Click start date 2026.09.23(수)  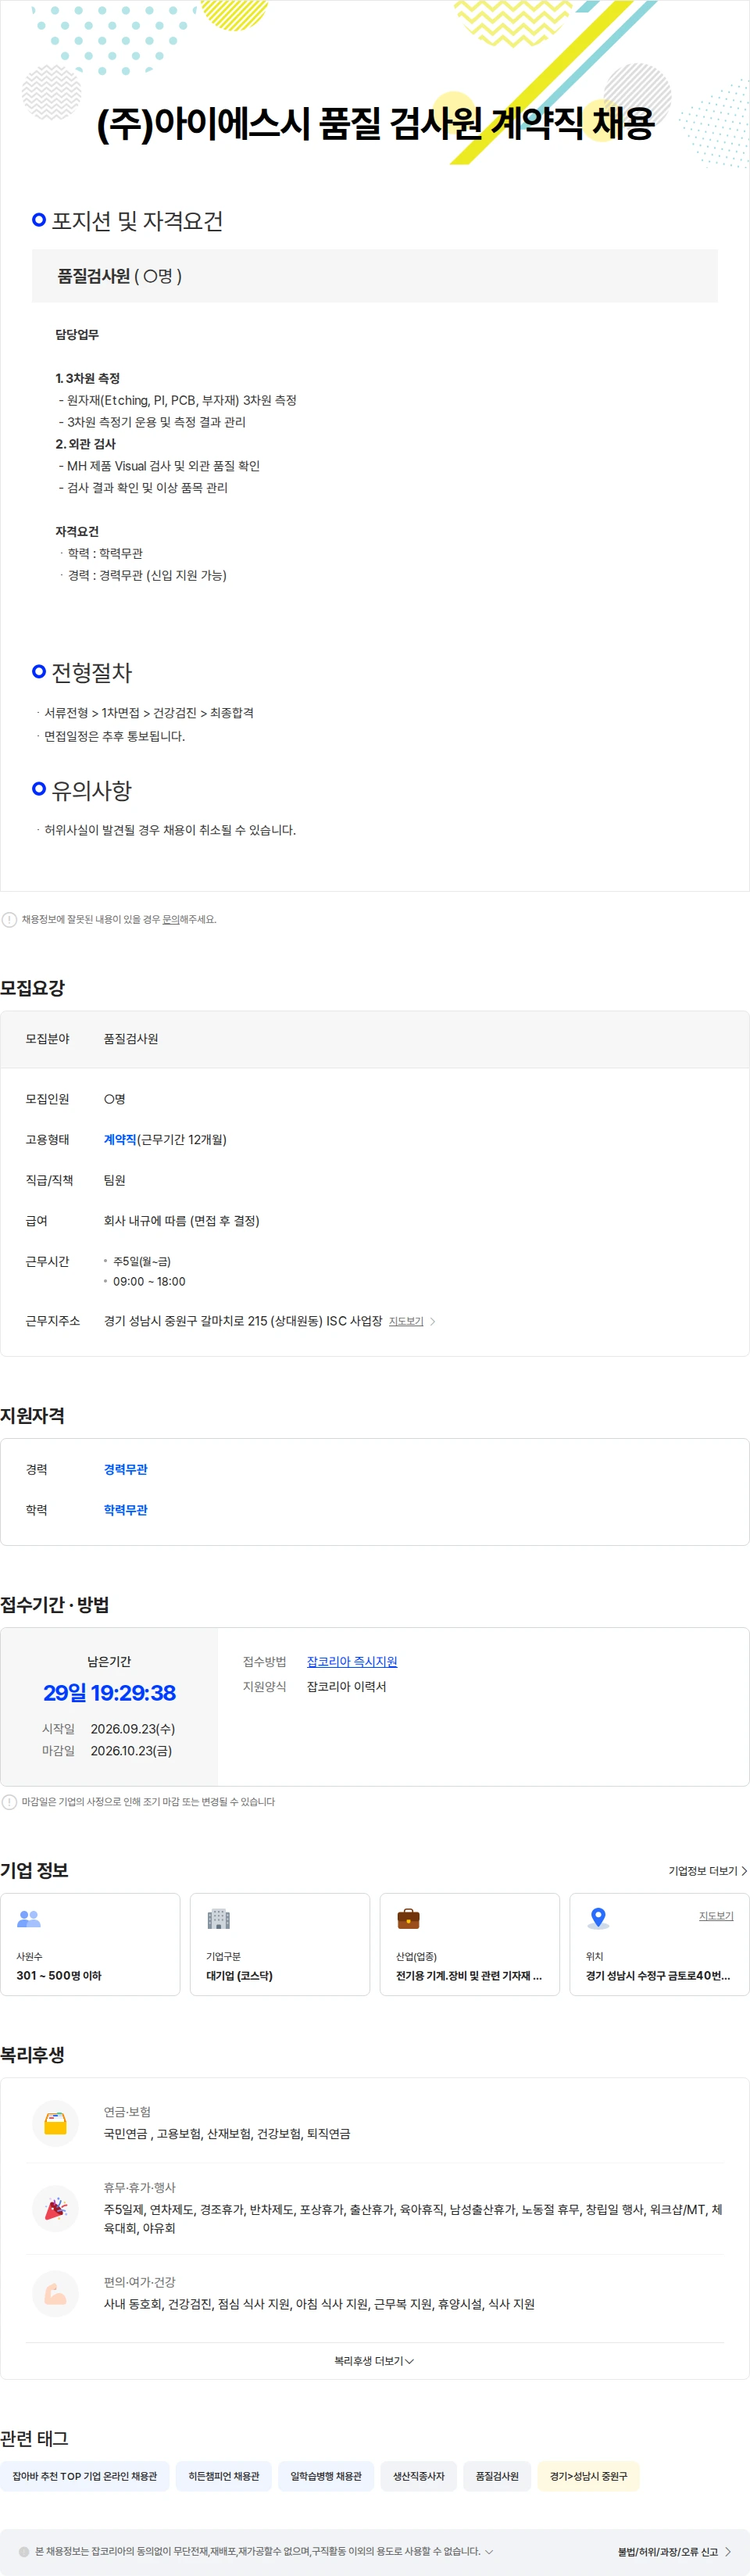pos(133,1729)
